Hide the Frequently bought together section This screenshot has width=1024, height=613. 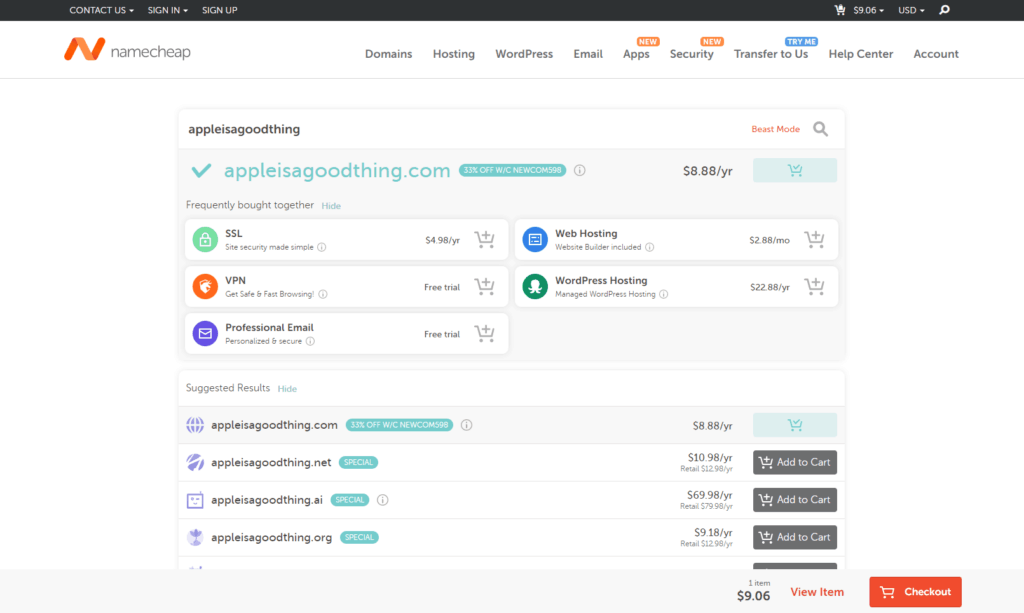(331, 206)
